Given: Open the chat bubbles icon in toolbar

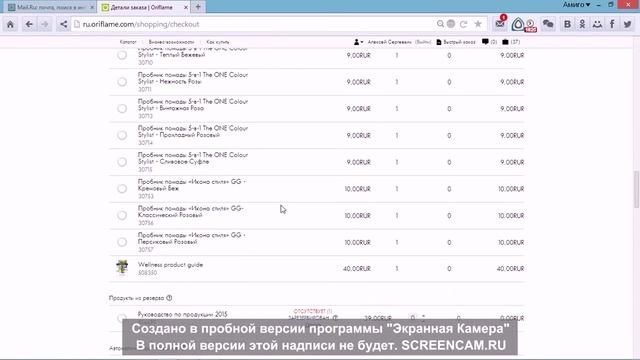Looking at the screenshot, I should (548, 24).
